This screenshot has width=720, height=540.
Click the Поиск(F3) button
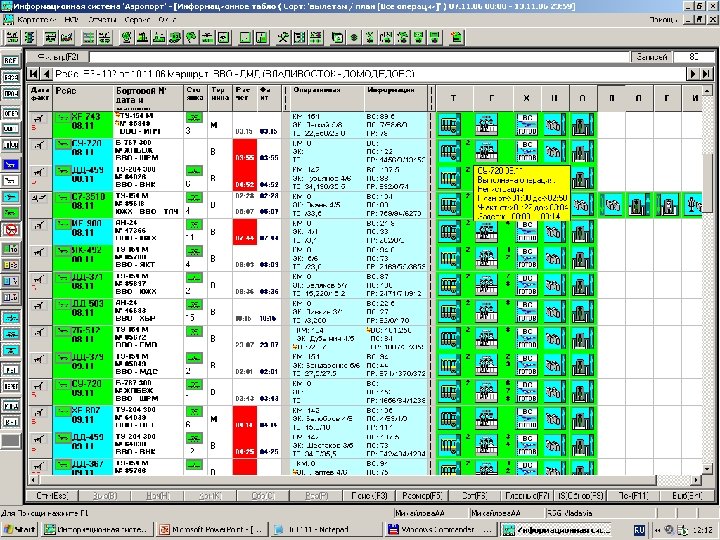369,496
